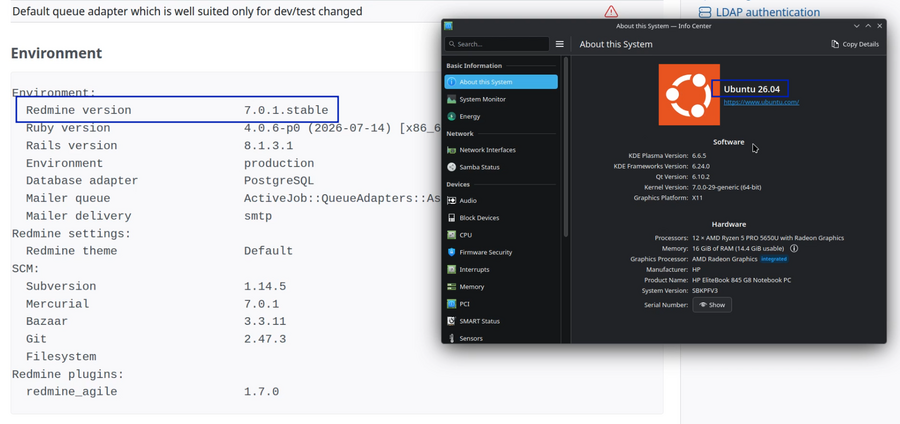Click the Info Center sidebar scrollbar
Image resolution: width=900 pixels, height=424 pixels.
pyautogui.click(x=567, y=146)
